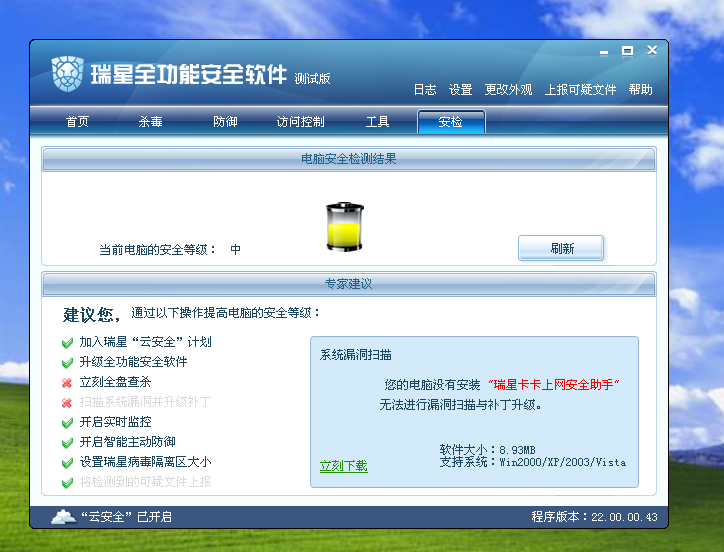
Task: Click green check beside 开启智能主动防御
Action: pos(67,443)
